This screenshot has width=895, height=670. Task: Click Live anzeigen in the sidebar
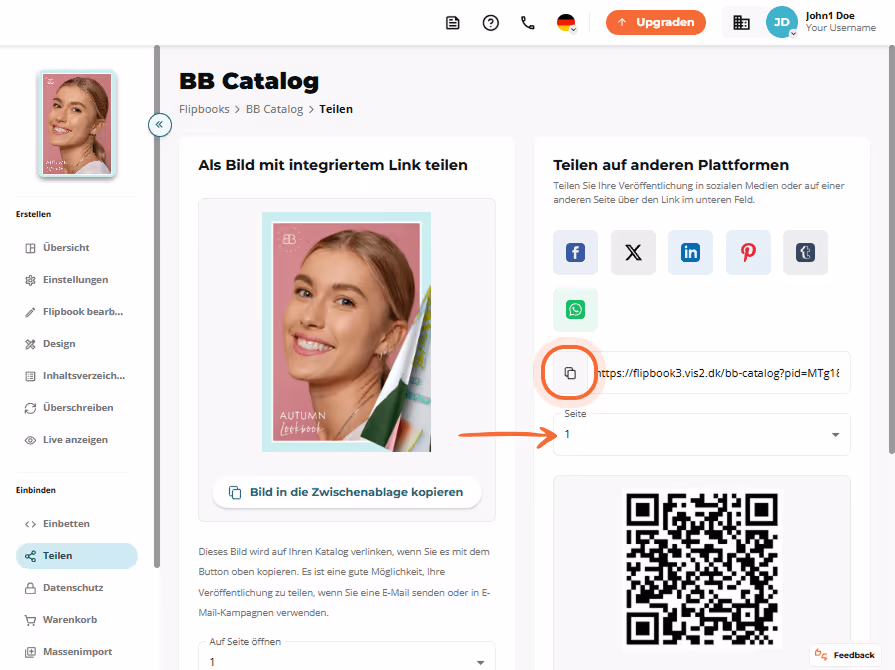pos(77,439)
